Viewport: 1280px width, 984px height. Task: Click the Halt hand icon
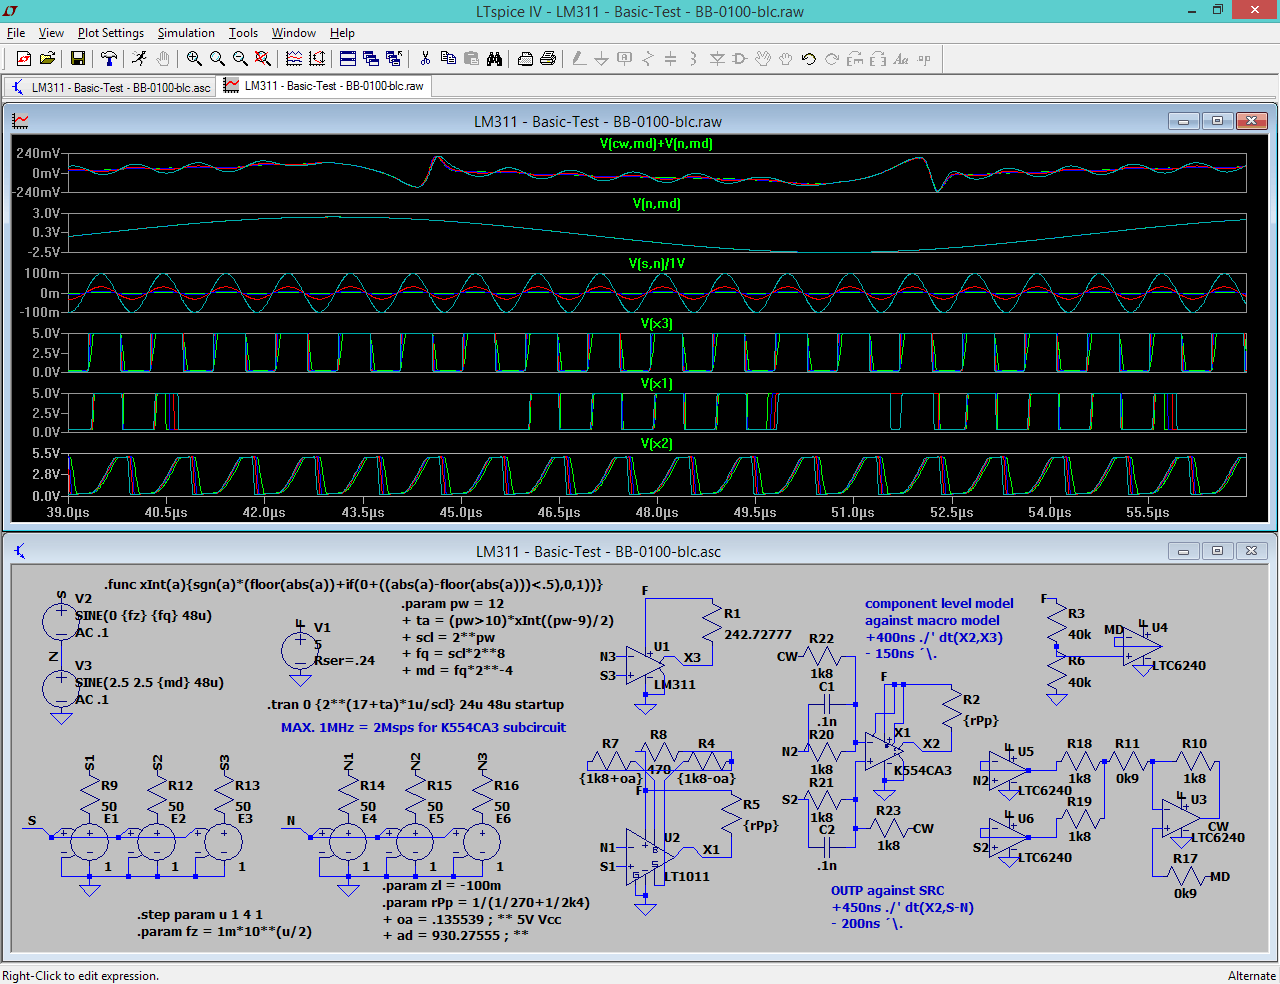click(162, 59)
